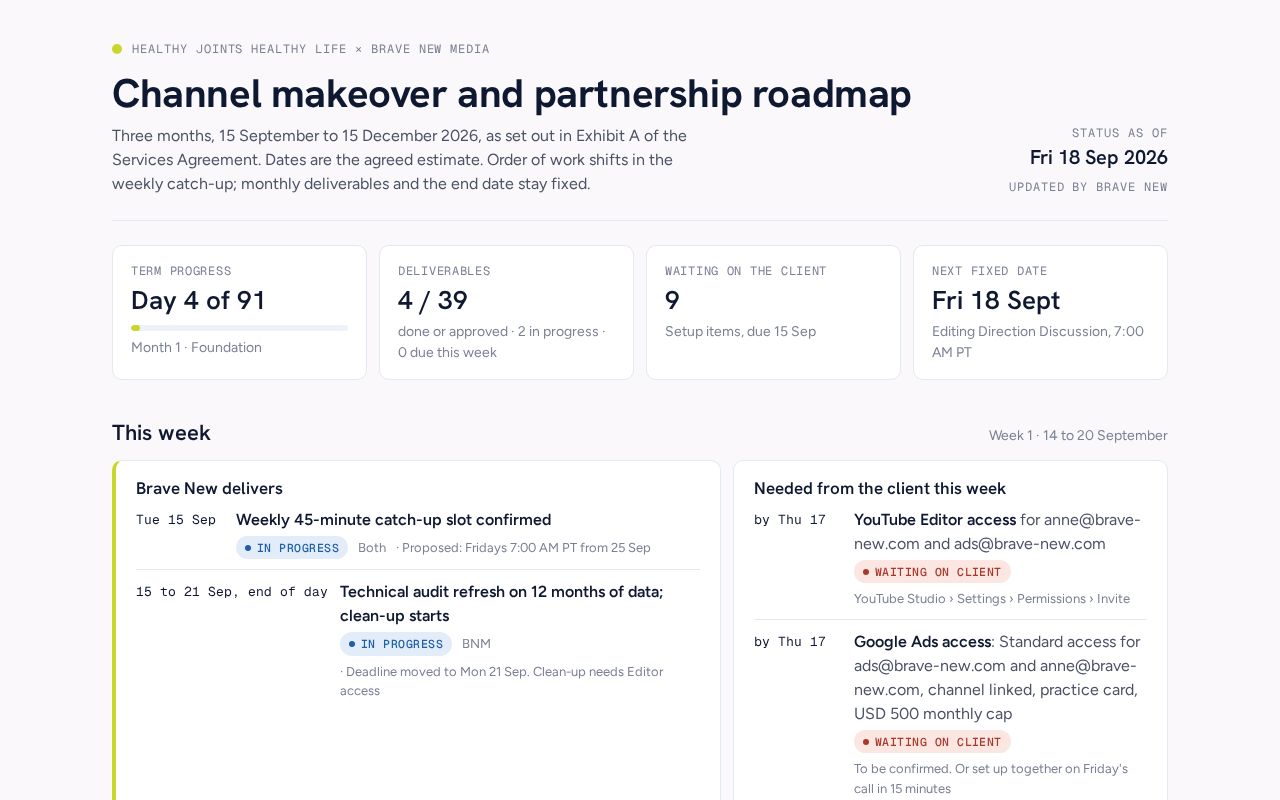Click the 'Fri 18 Sep 2026' status date
This screenshot has width=1280, height=800.
click(x=1098, y=157)
